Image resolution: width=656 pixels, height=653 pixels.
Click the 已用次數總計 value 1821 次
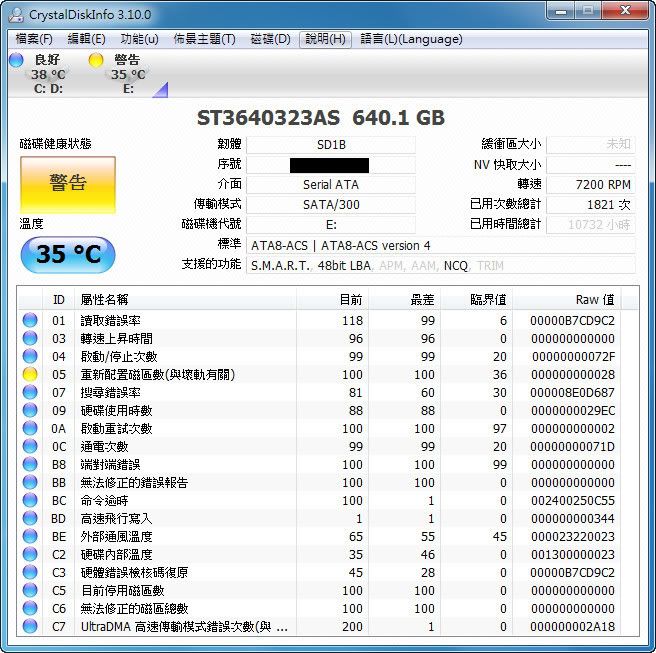(x=591, y=205)
